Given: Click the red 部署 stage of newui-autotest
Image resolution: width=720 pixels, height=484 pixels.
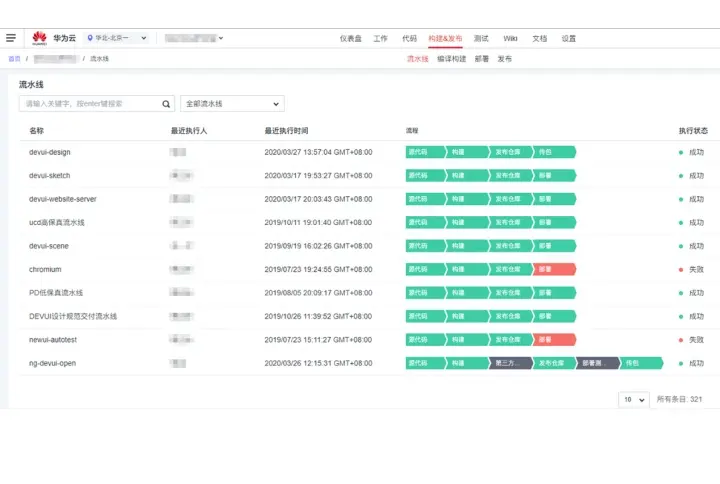Looking at the screenshot, I should tap(554, 339).
